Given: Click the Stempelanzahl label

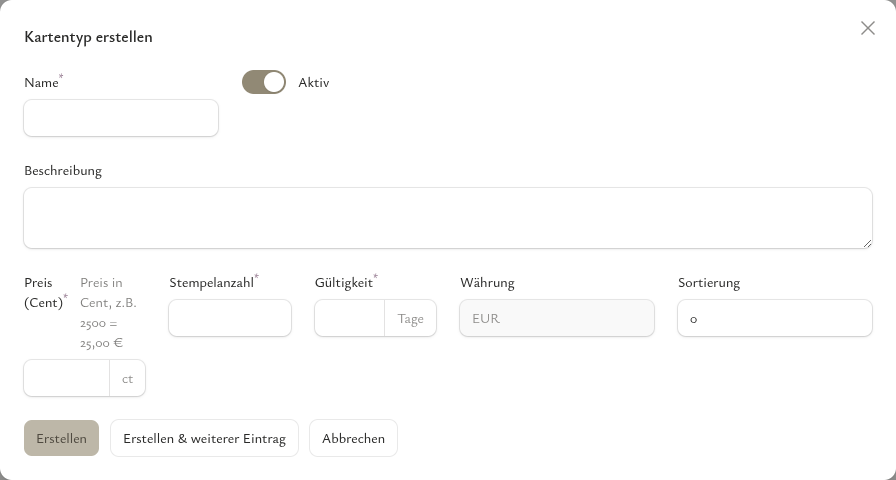Looking at the screenshot, I should (211, 283).
